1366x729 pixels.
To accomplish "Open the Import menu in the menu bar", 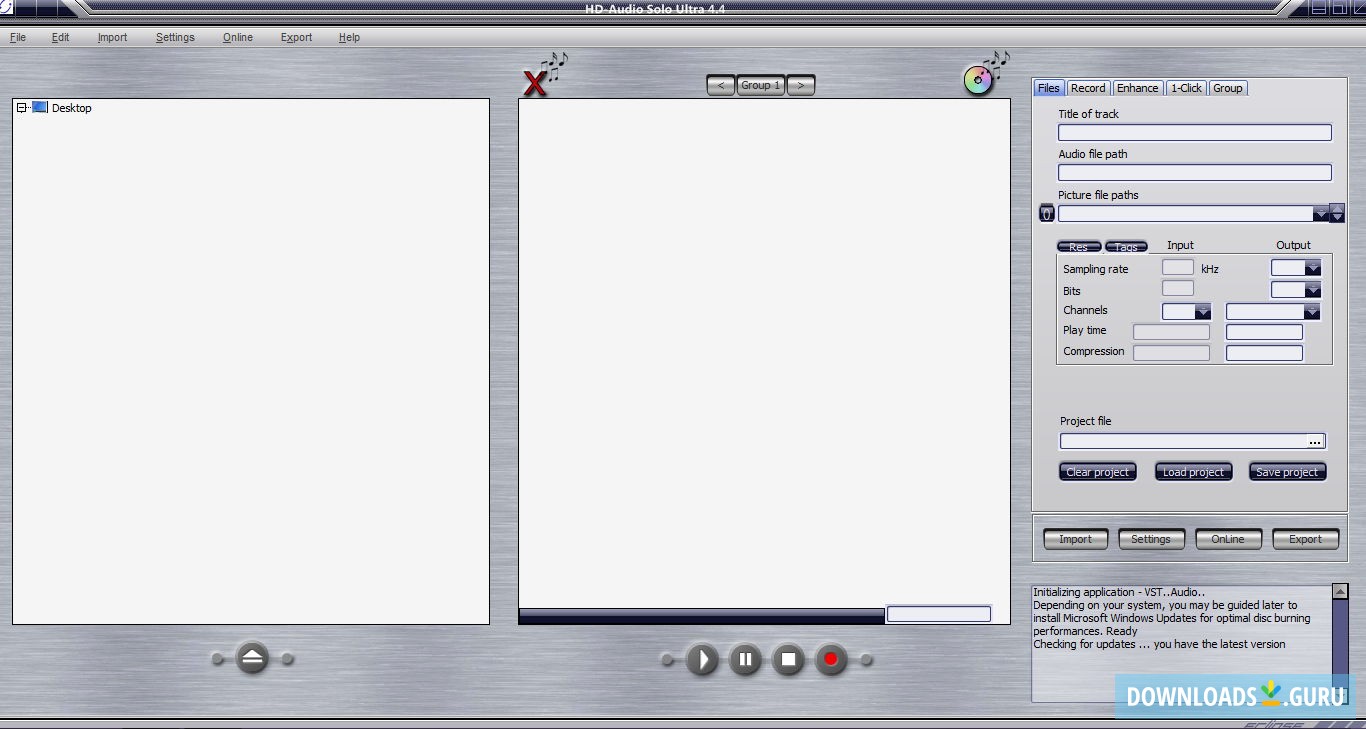I will [113, 37].
